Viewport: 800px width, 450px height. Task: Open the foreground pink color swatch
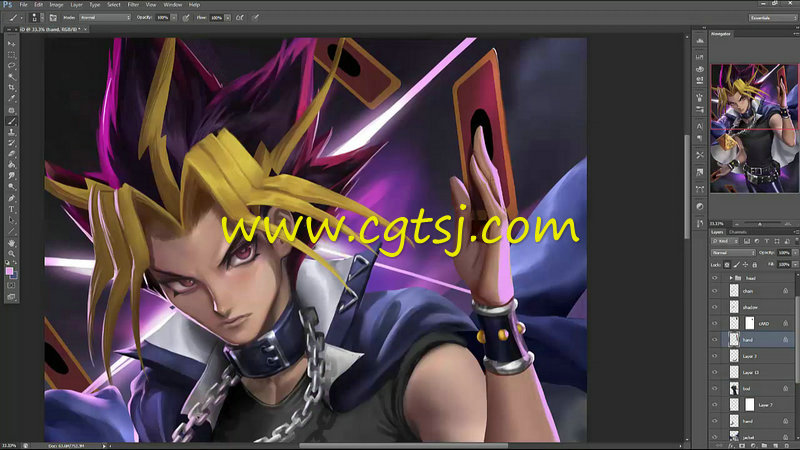[9, 271]
